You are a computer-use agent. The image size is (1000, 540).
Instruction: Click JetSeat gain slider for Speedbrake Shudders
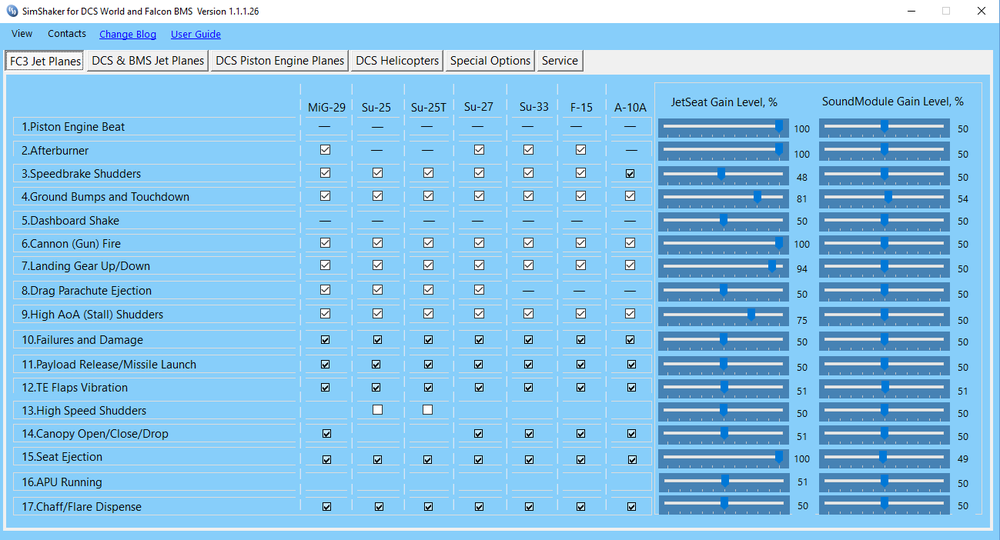(x=723, y=175)
